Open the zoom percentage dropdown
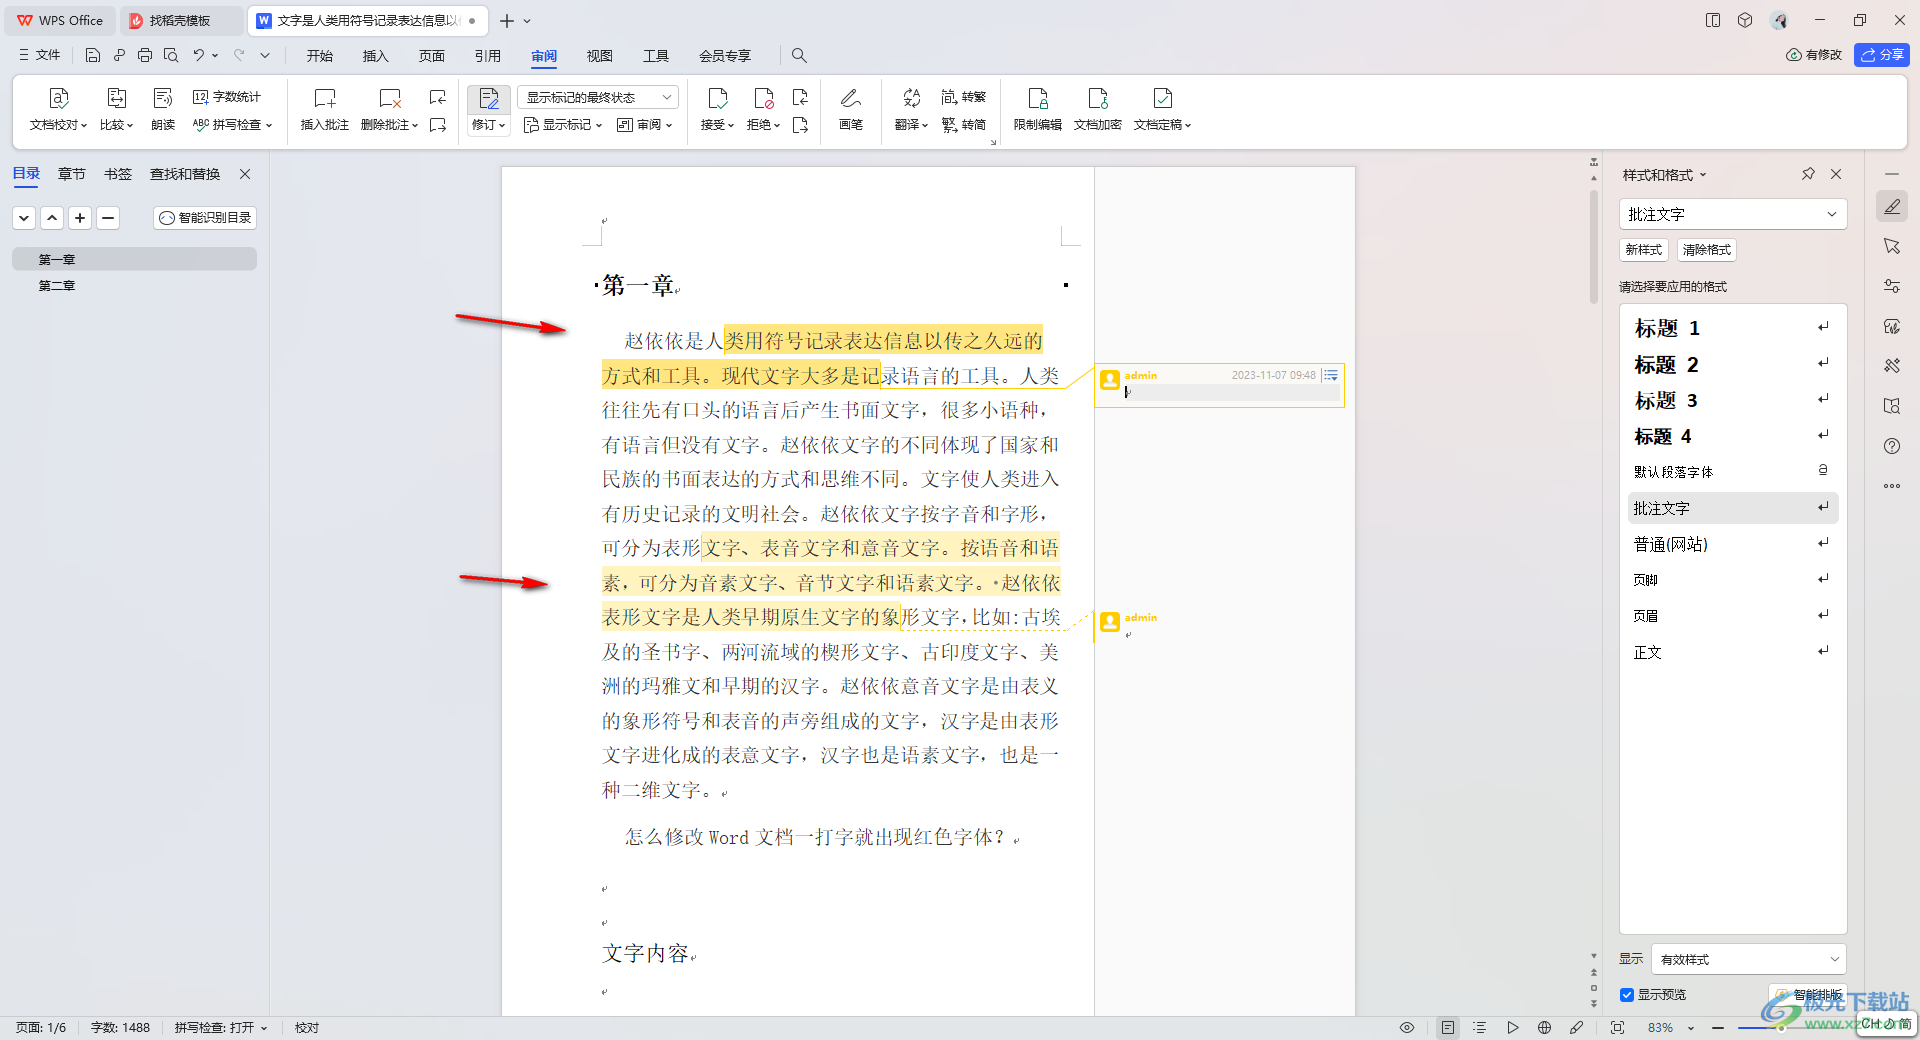 (1691, 1027)
